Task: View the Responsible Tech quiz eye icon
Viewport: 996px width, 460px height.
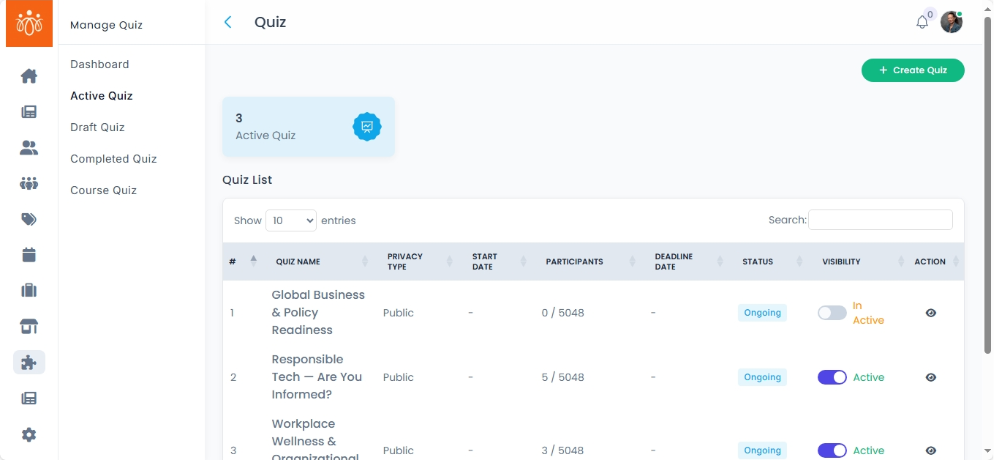Action: pos(930,377)
